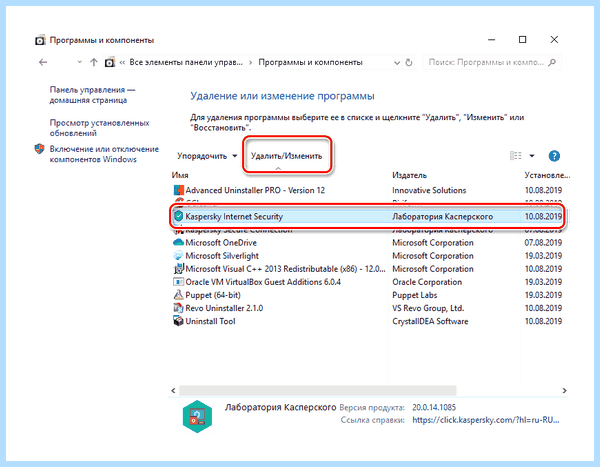The width and height of the screenshot is (600, 467).
Task: Minimize the Programs and Features window
Action: coord(492,39)
